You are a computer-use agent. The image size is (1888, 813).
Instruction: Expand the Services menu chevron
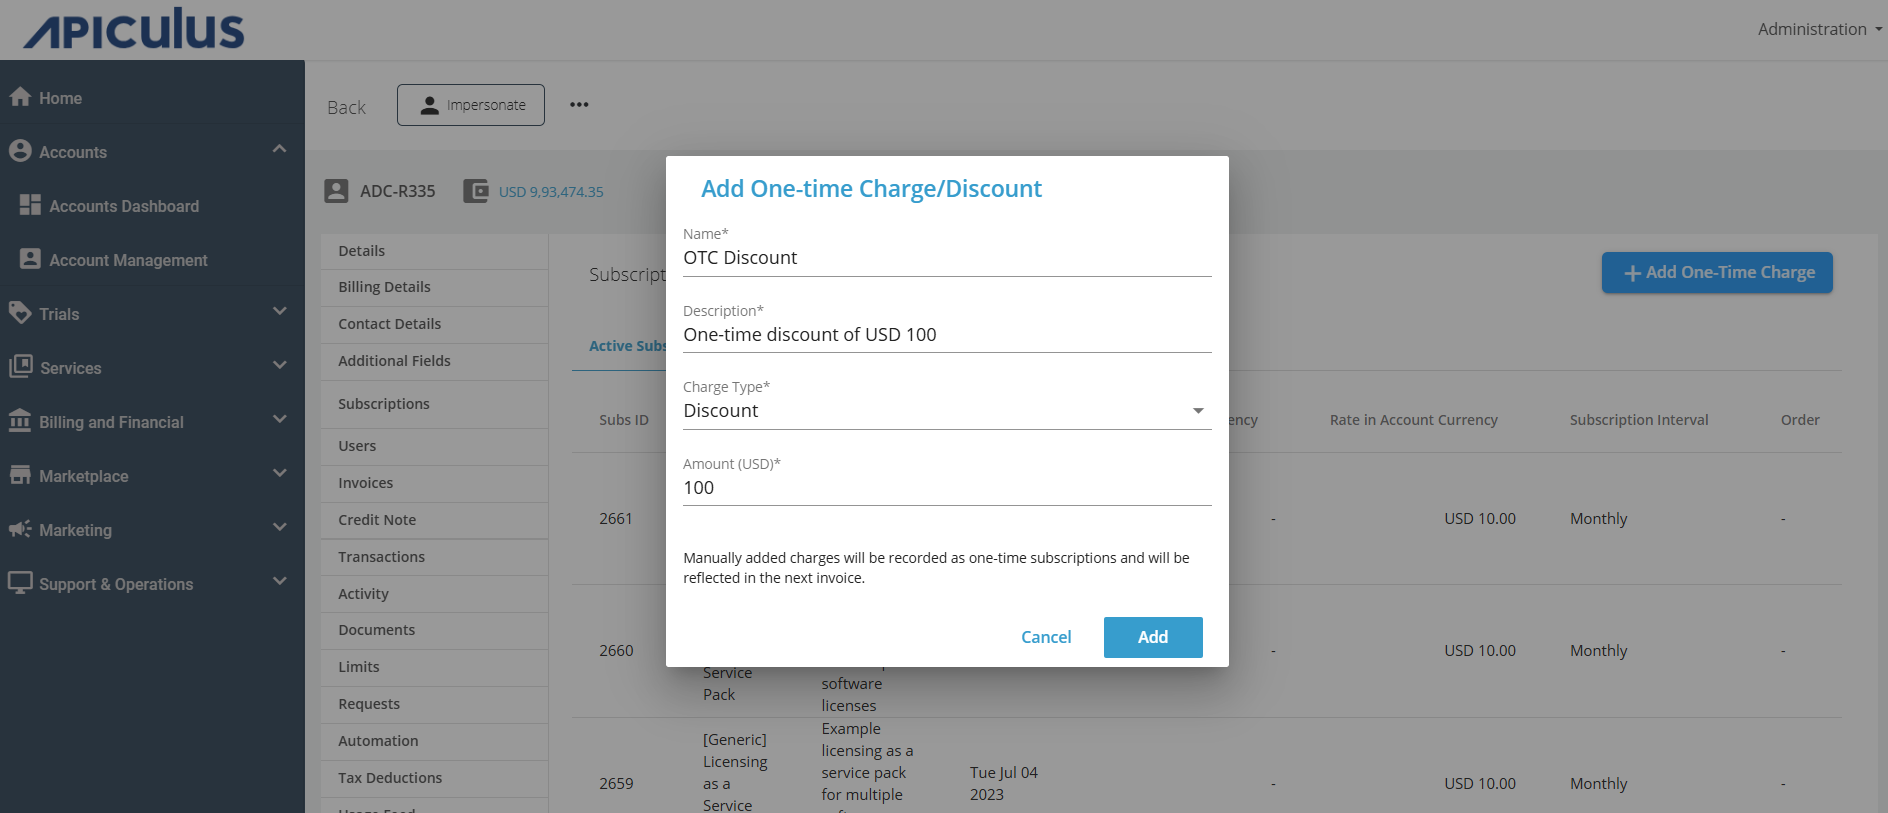coord(279,365)
